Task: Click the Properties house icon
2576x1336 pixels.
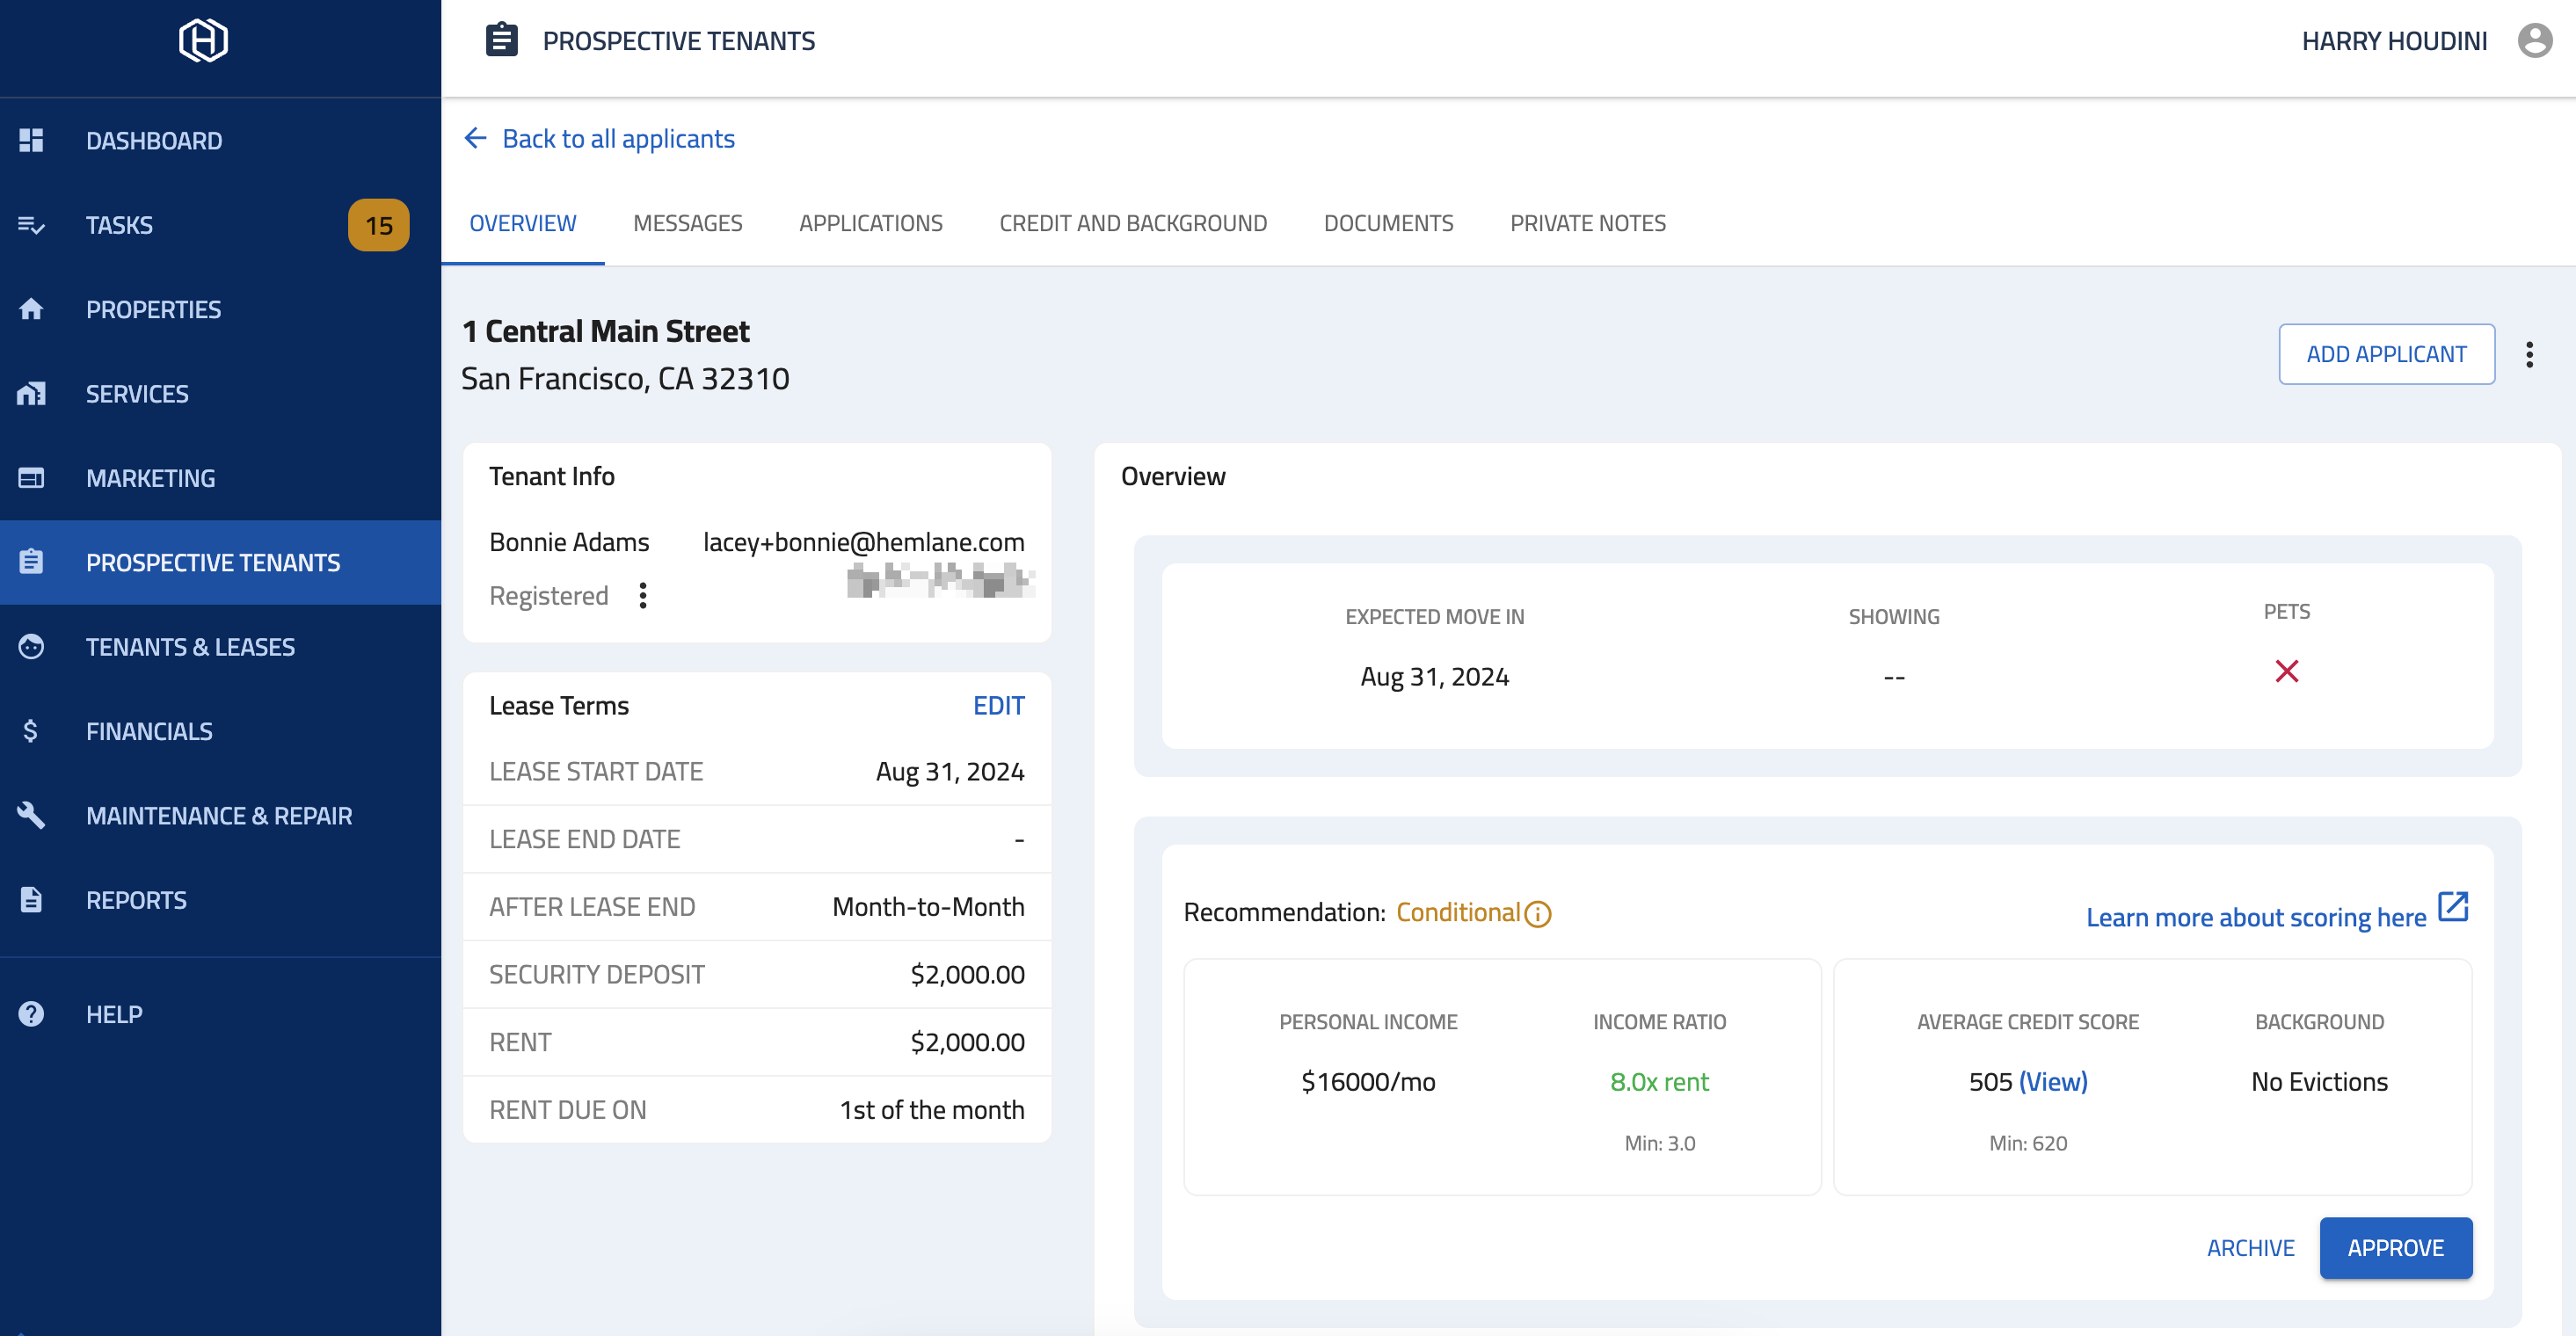Action: [x=31, y=309]
